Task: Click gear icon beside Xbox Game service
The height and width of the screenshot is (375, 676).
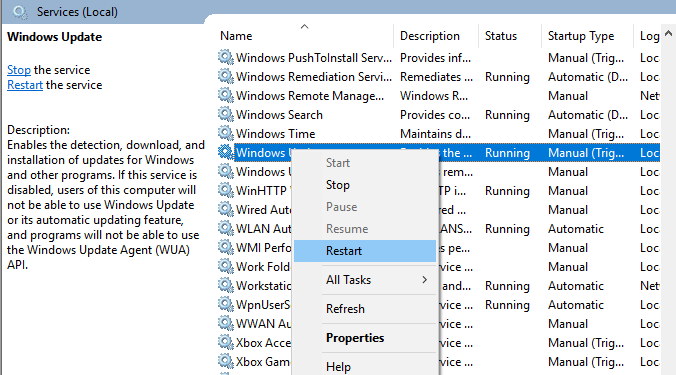Action: [225, 361]
